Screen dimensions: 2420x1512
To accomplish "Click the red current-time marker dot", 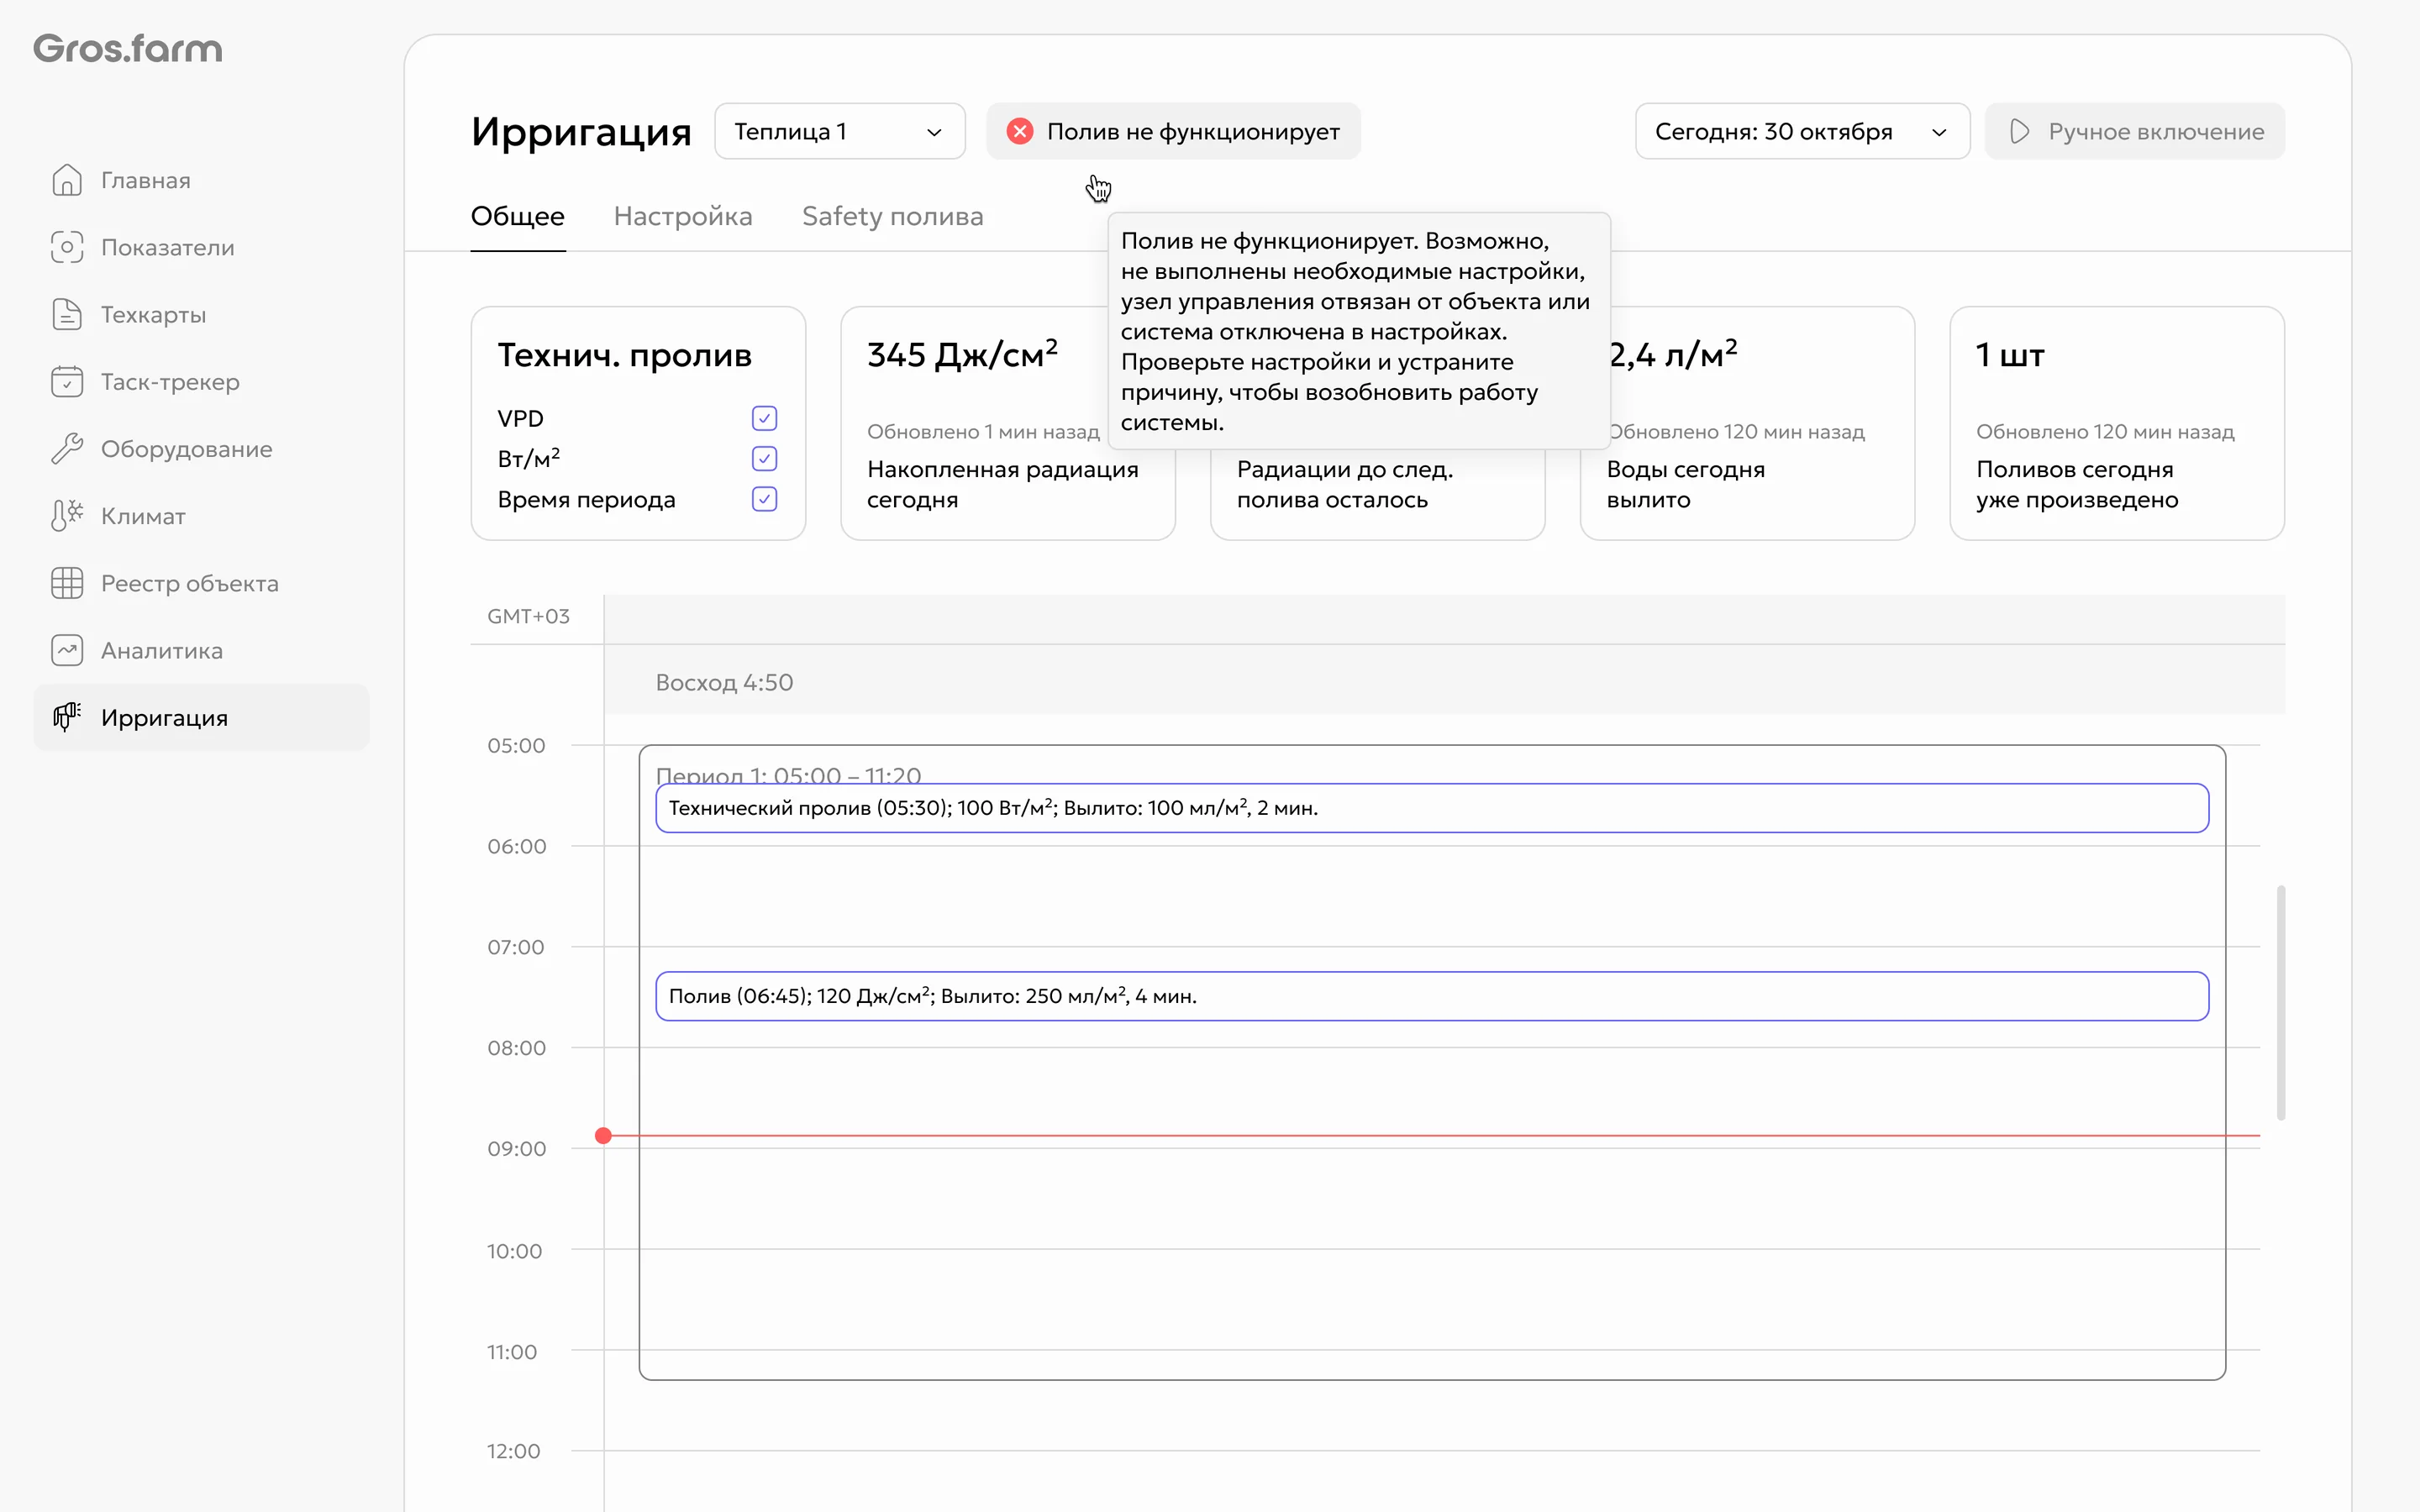I will pos(603,1136).
